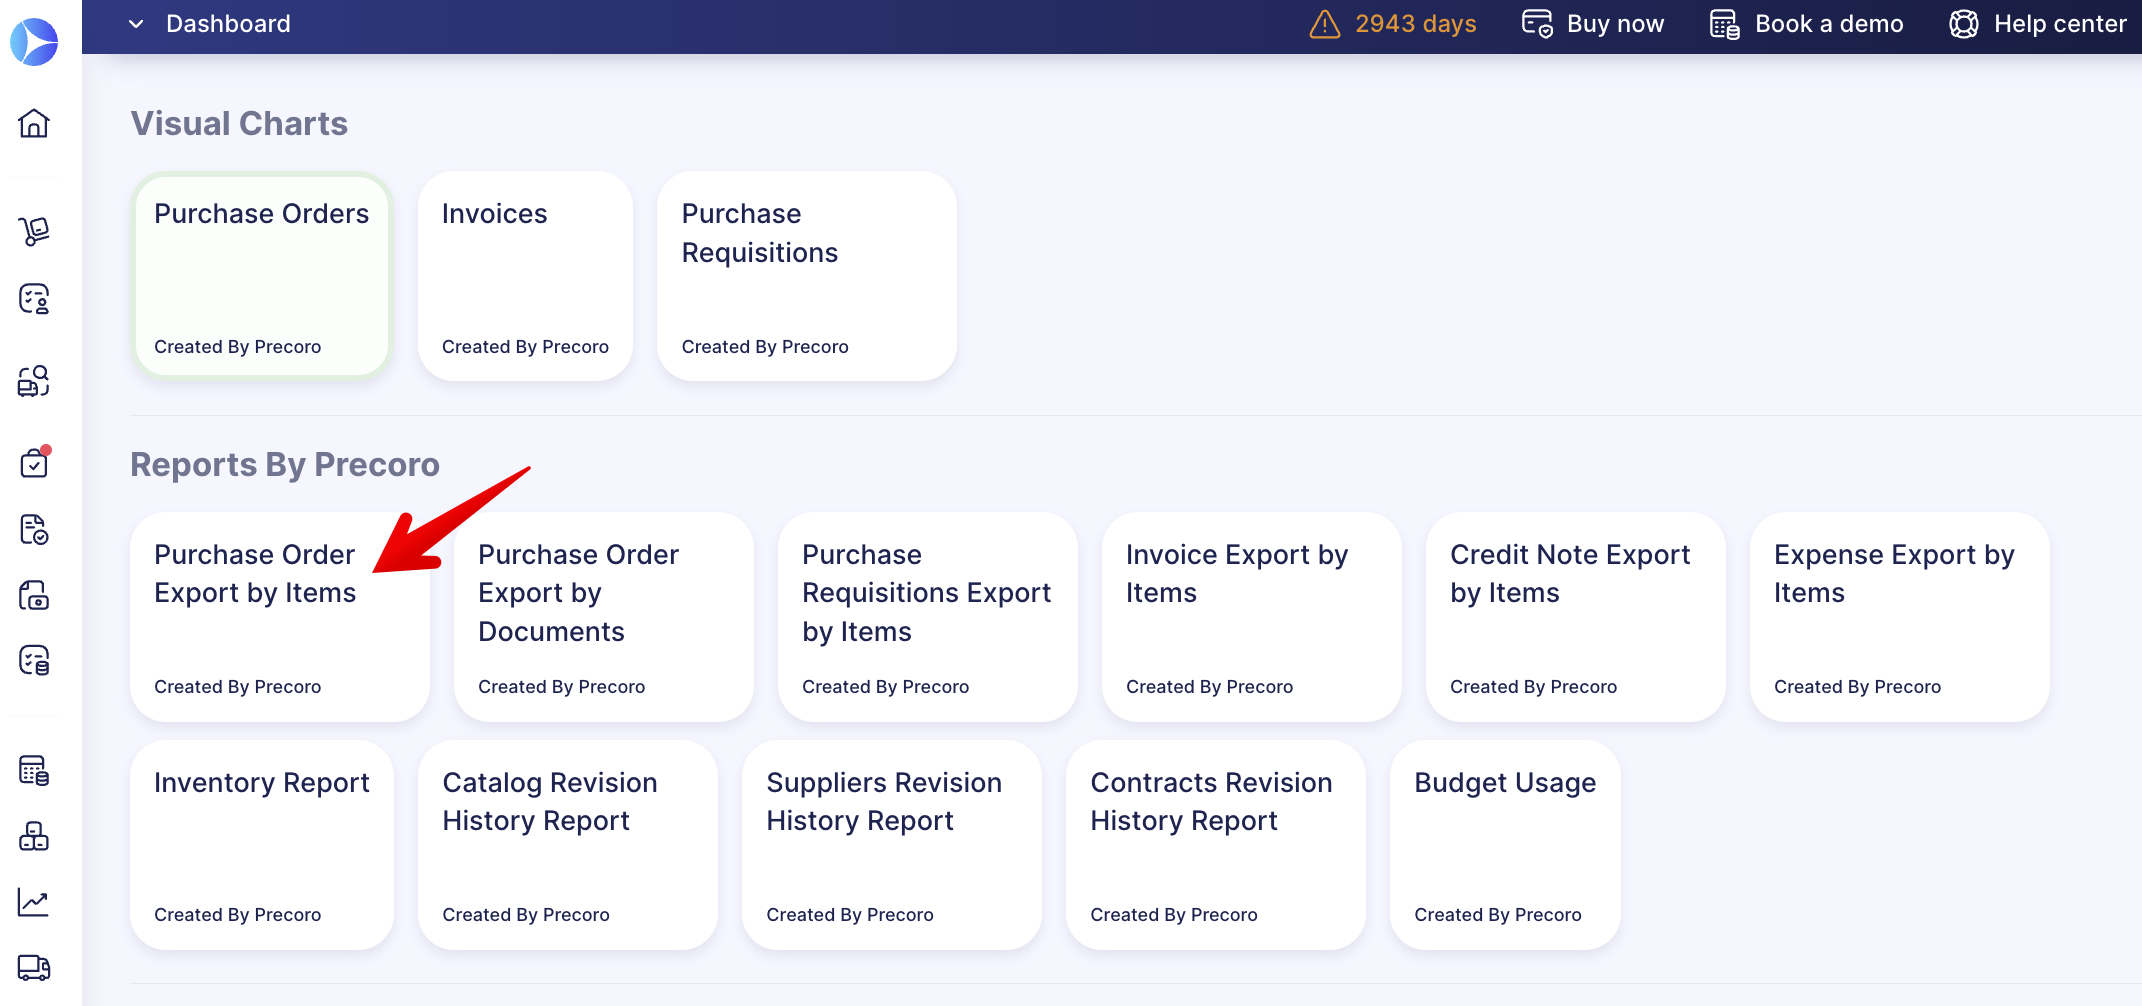Open Contracts Revision History Report card
The height and width of the screenshot is (1006, 2142).
(1216, 845)
